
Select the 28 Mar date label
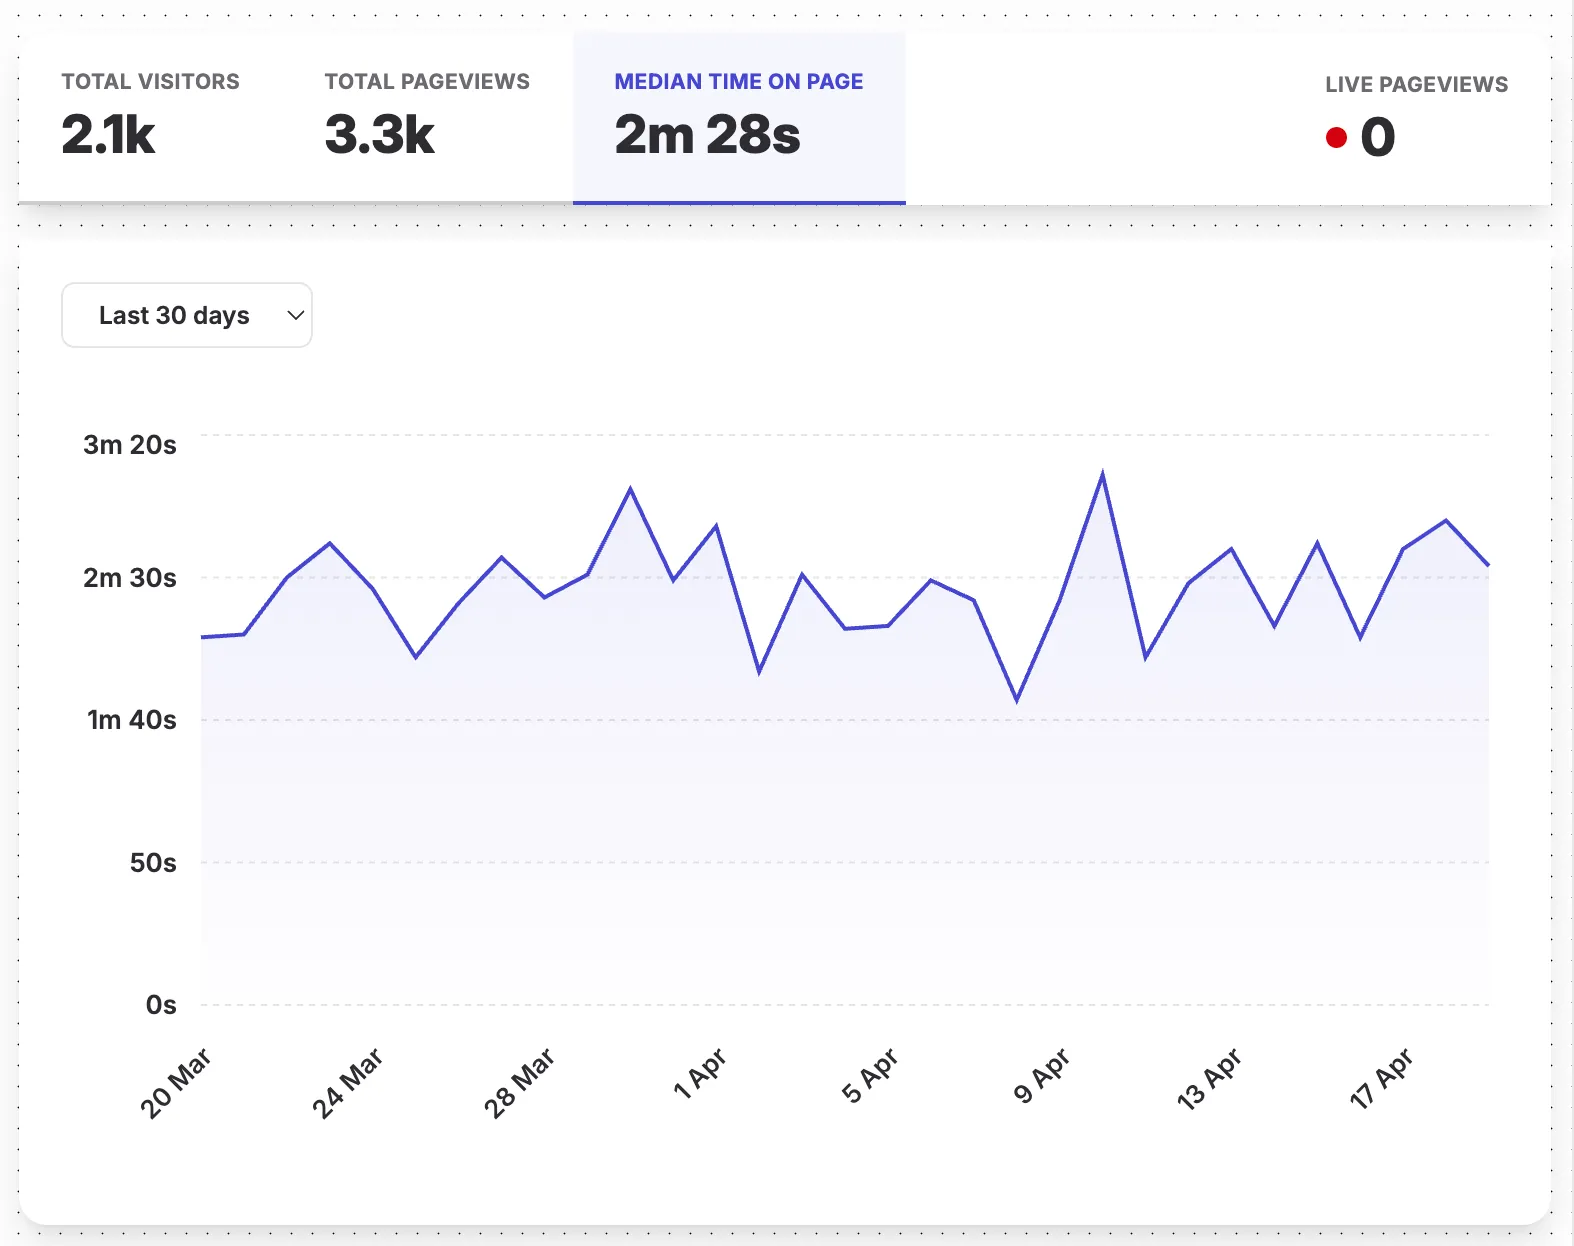click(519, 1083)
